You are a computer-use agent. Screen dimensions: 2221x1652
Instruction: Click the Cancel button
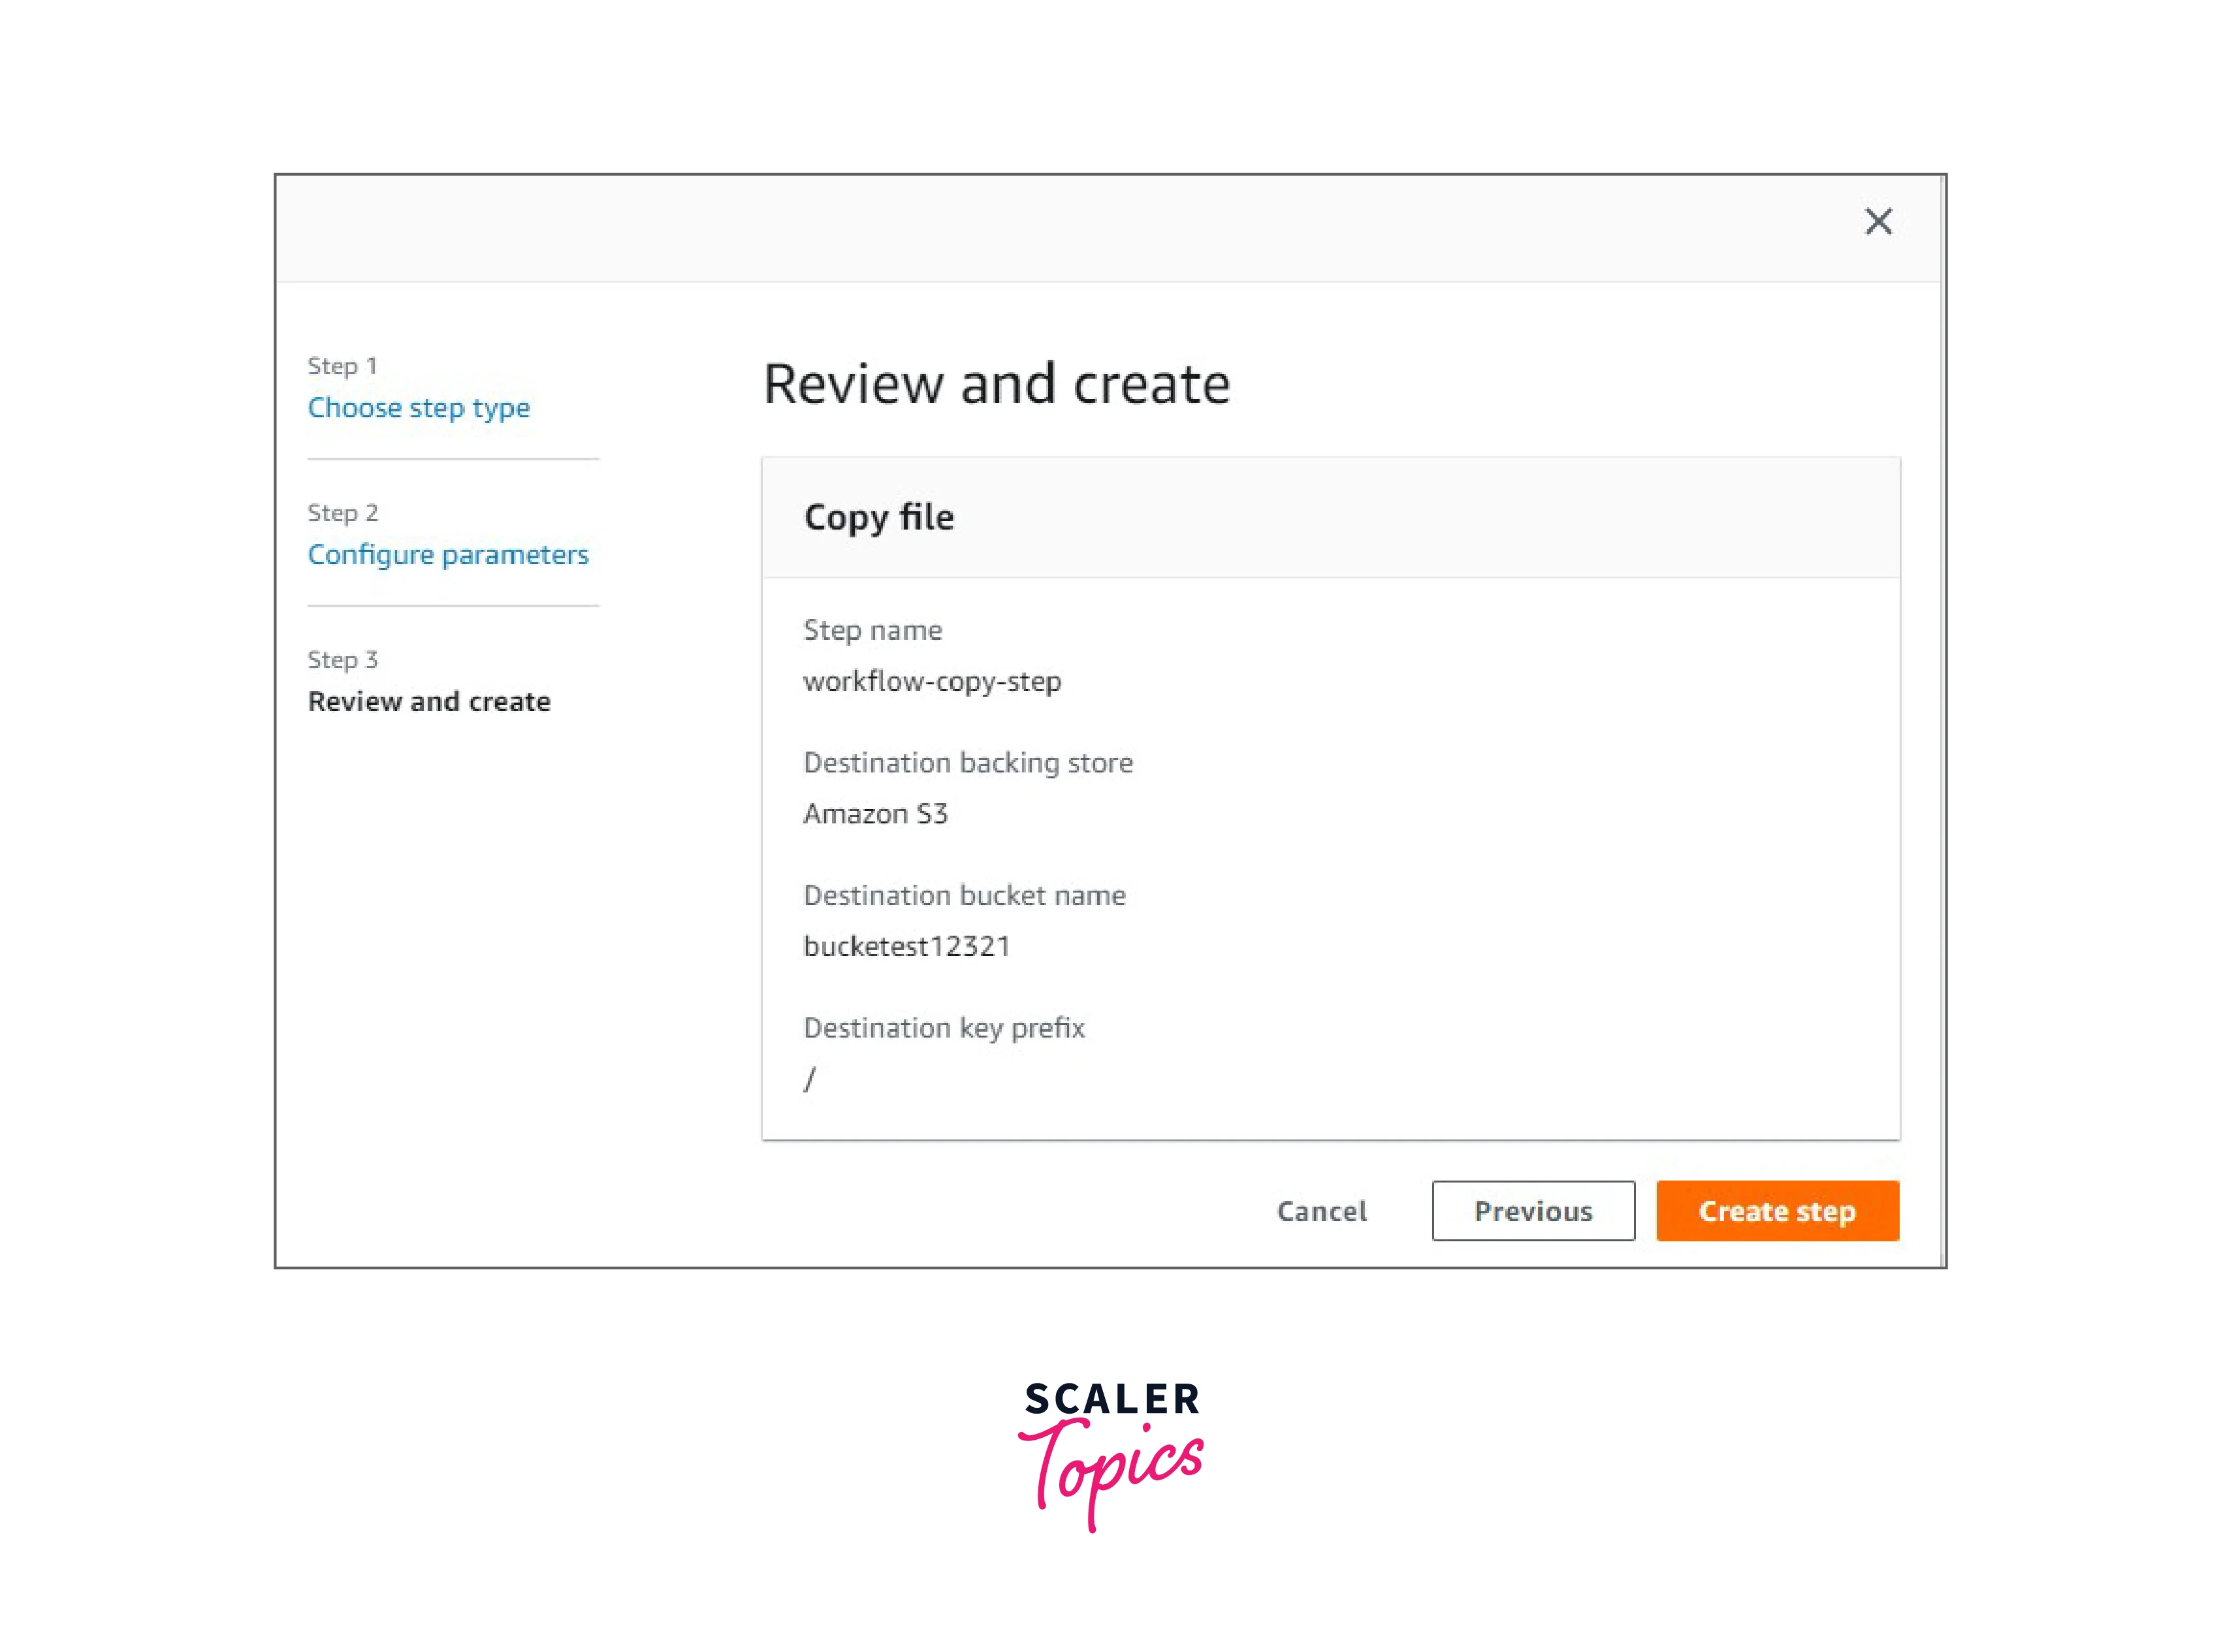pos(1320,1211)
